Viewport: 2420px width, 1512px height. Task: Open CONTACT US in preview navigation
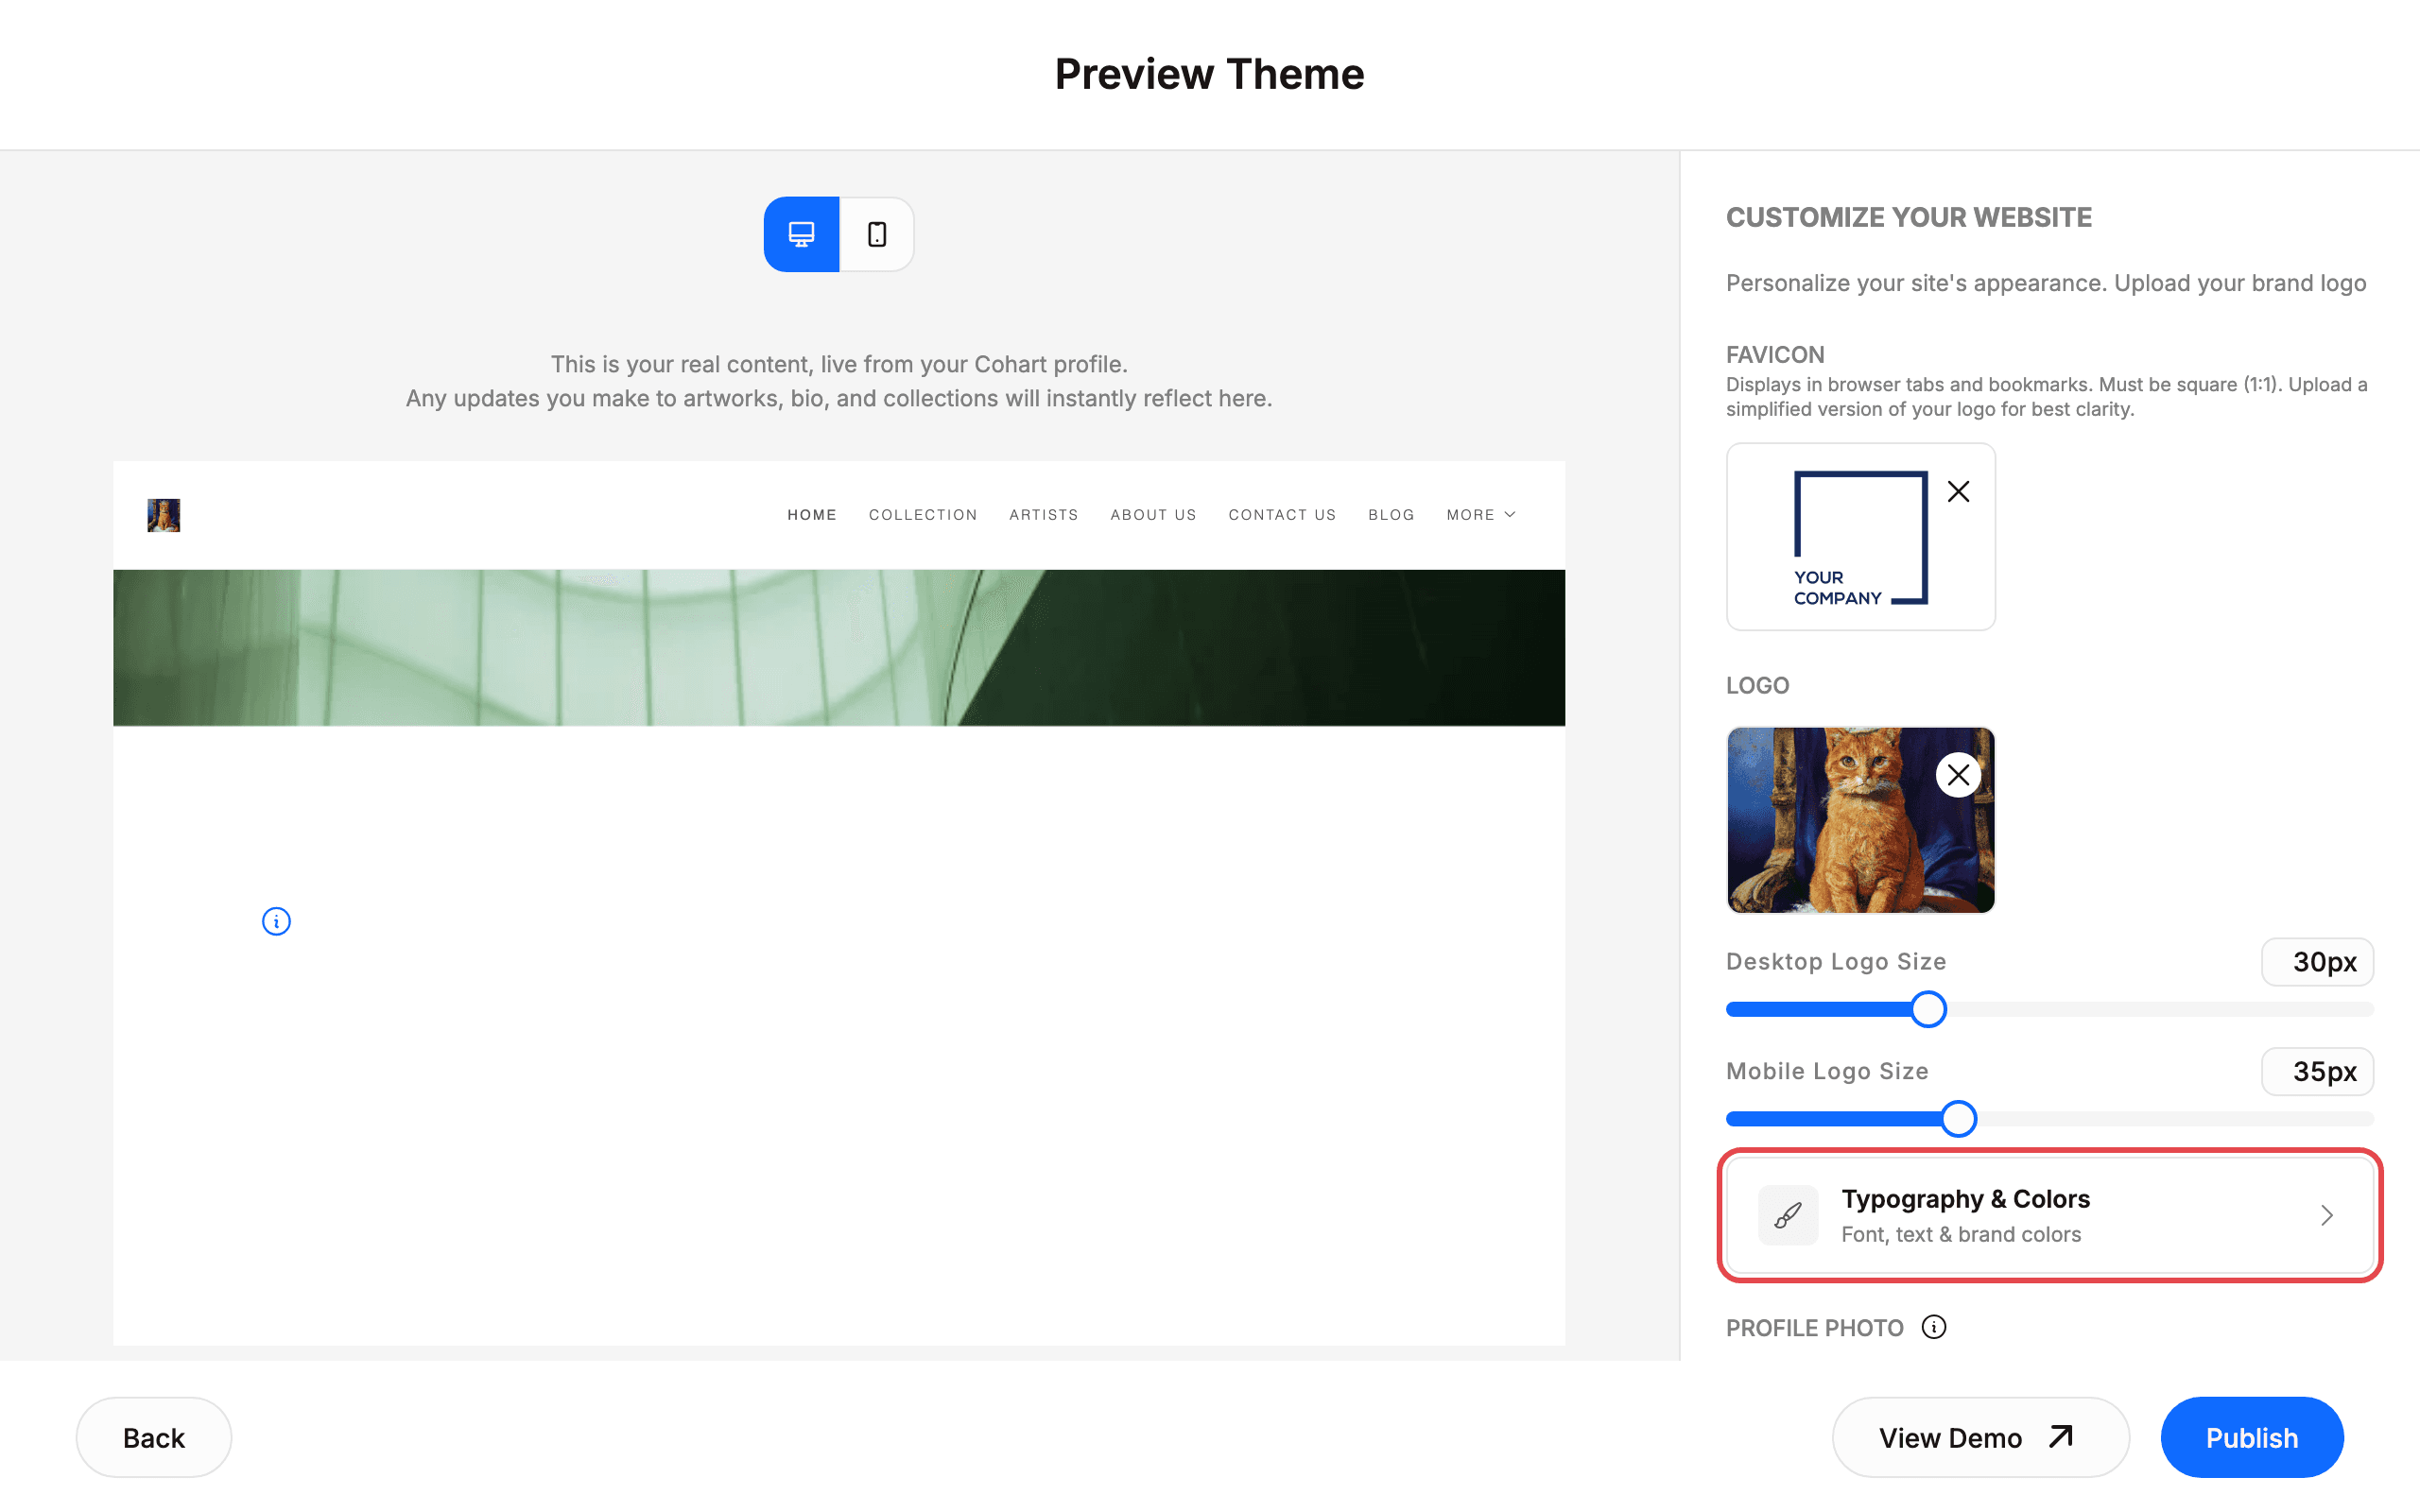[1282, 515]
